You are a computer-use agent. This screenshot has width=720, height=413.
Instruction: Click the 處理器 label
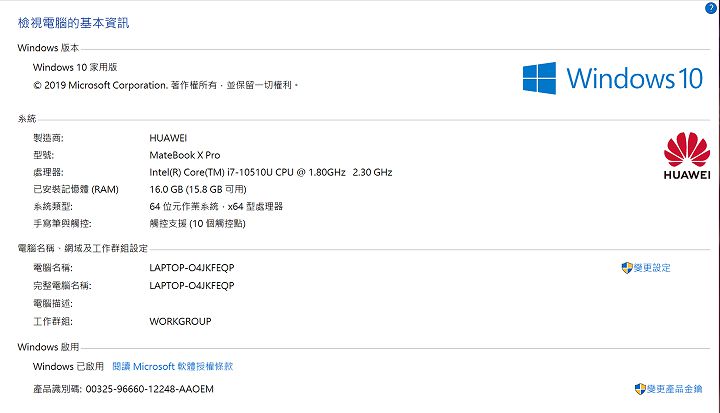(48, 172)
